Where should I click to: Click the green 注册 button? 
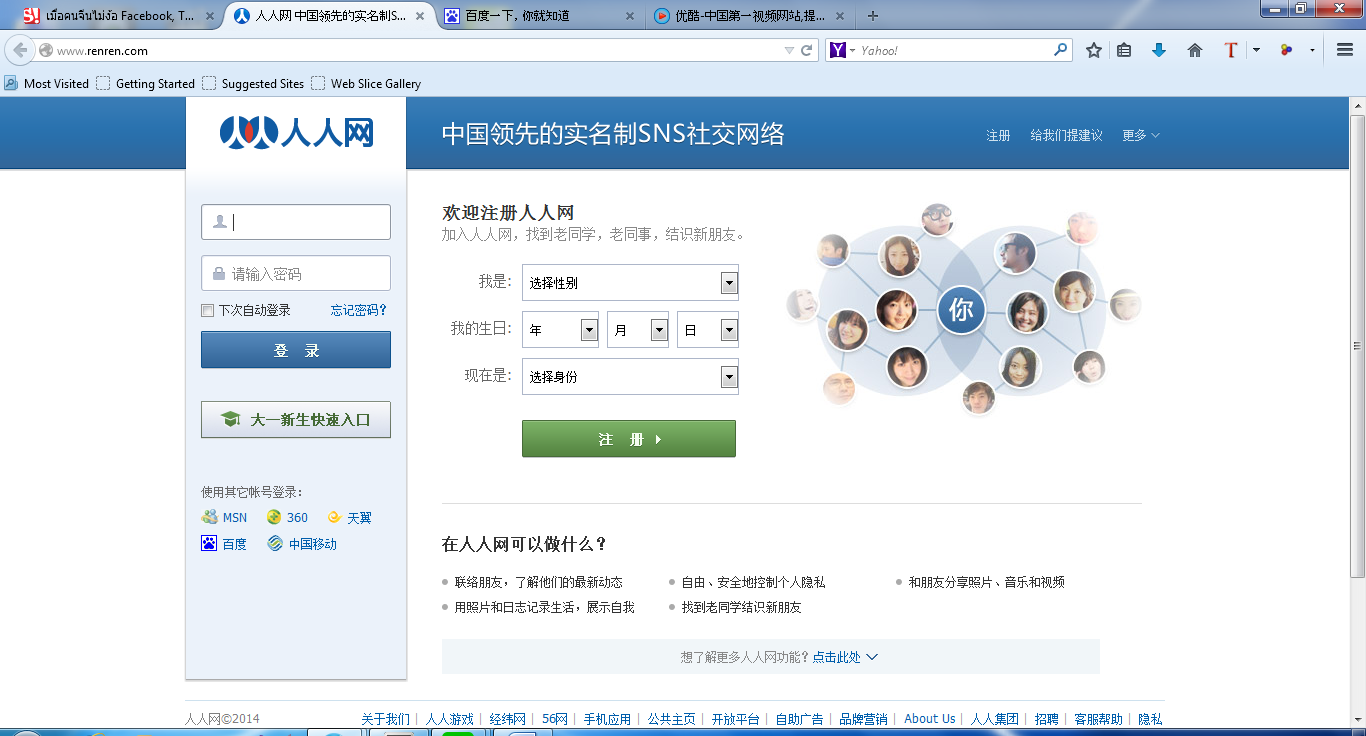point(629,439)
